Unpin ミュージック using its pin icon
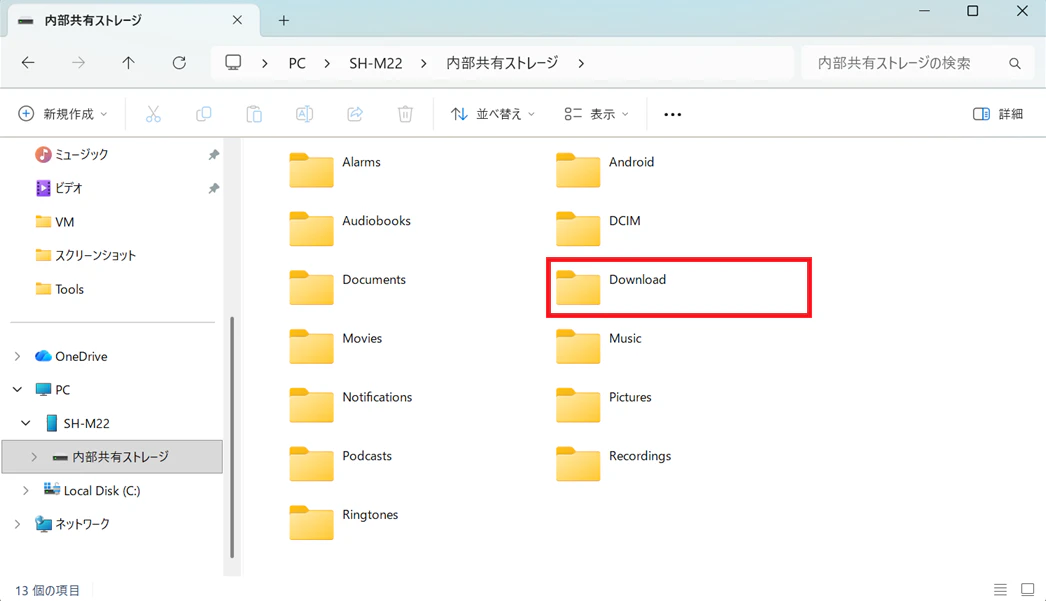This screenshot has width=1046, height=601. [x=213, y=155]
